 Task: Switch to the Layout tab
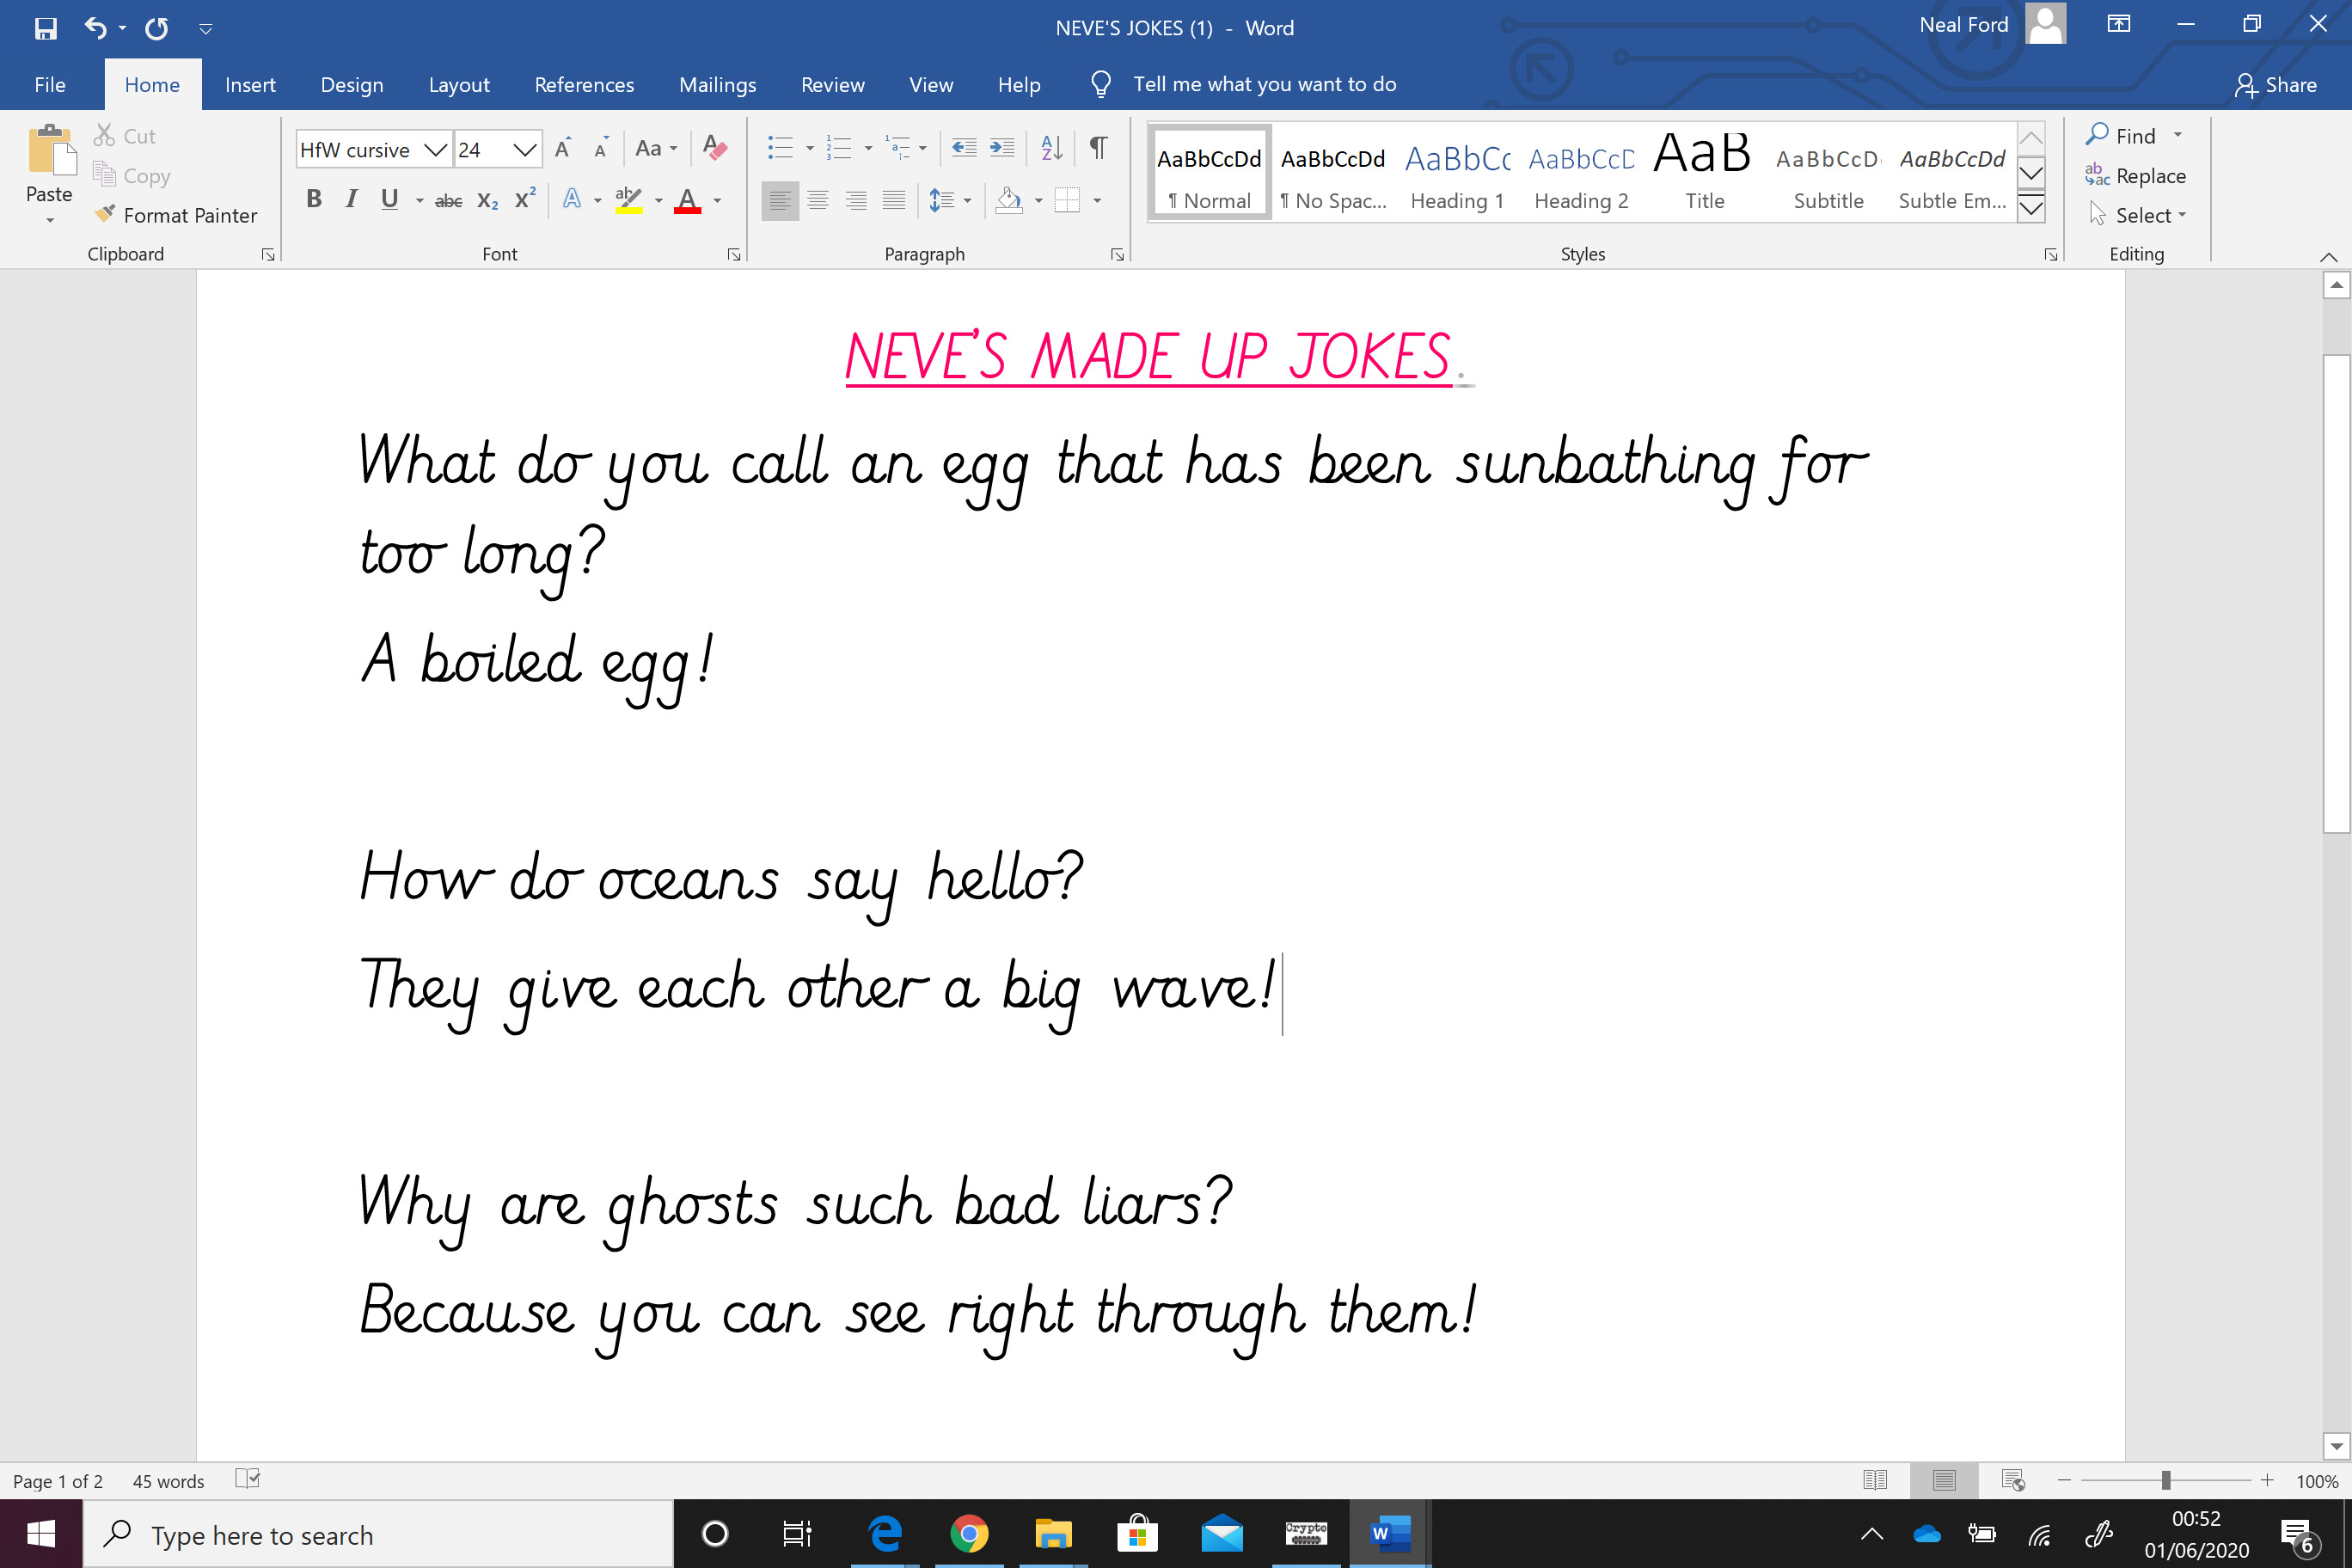(459, 85)
